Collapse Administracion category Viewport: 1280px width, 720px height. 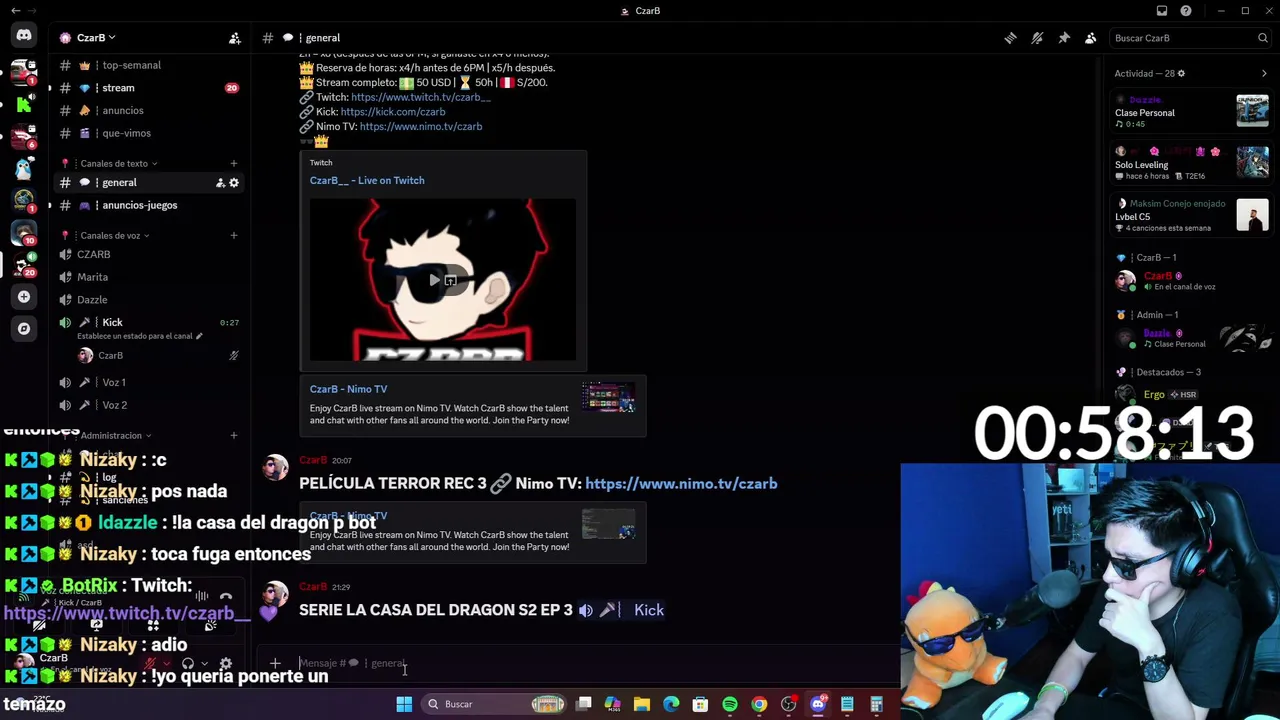[x=116, y=436]
